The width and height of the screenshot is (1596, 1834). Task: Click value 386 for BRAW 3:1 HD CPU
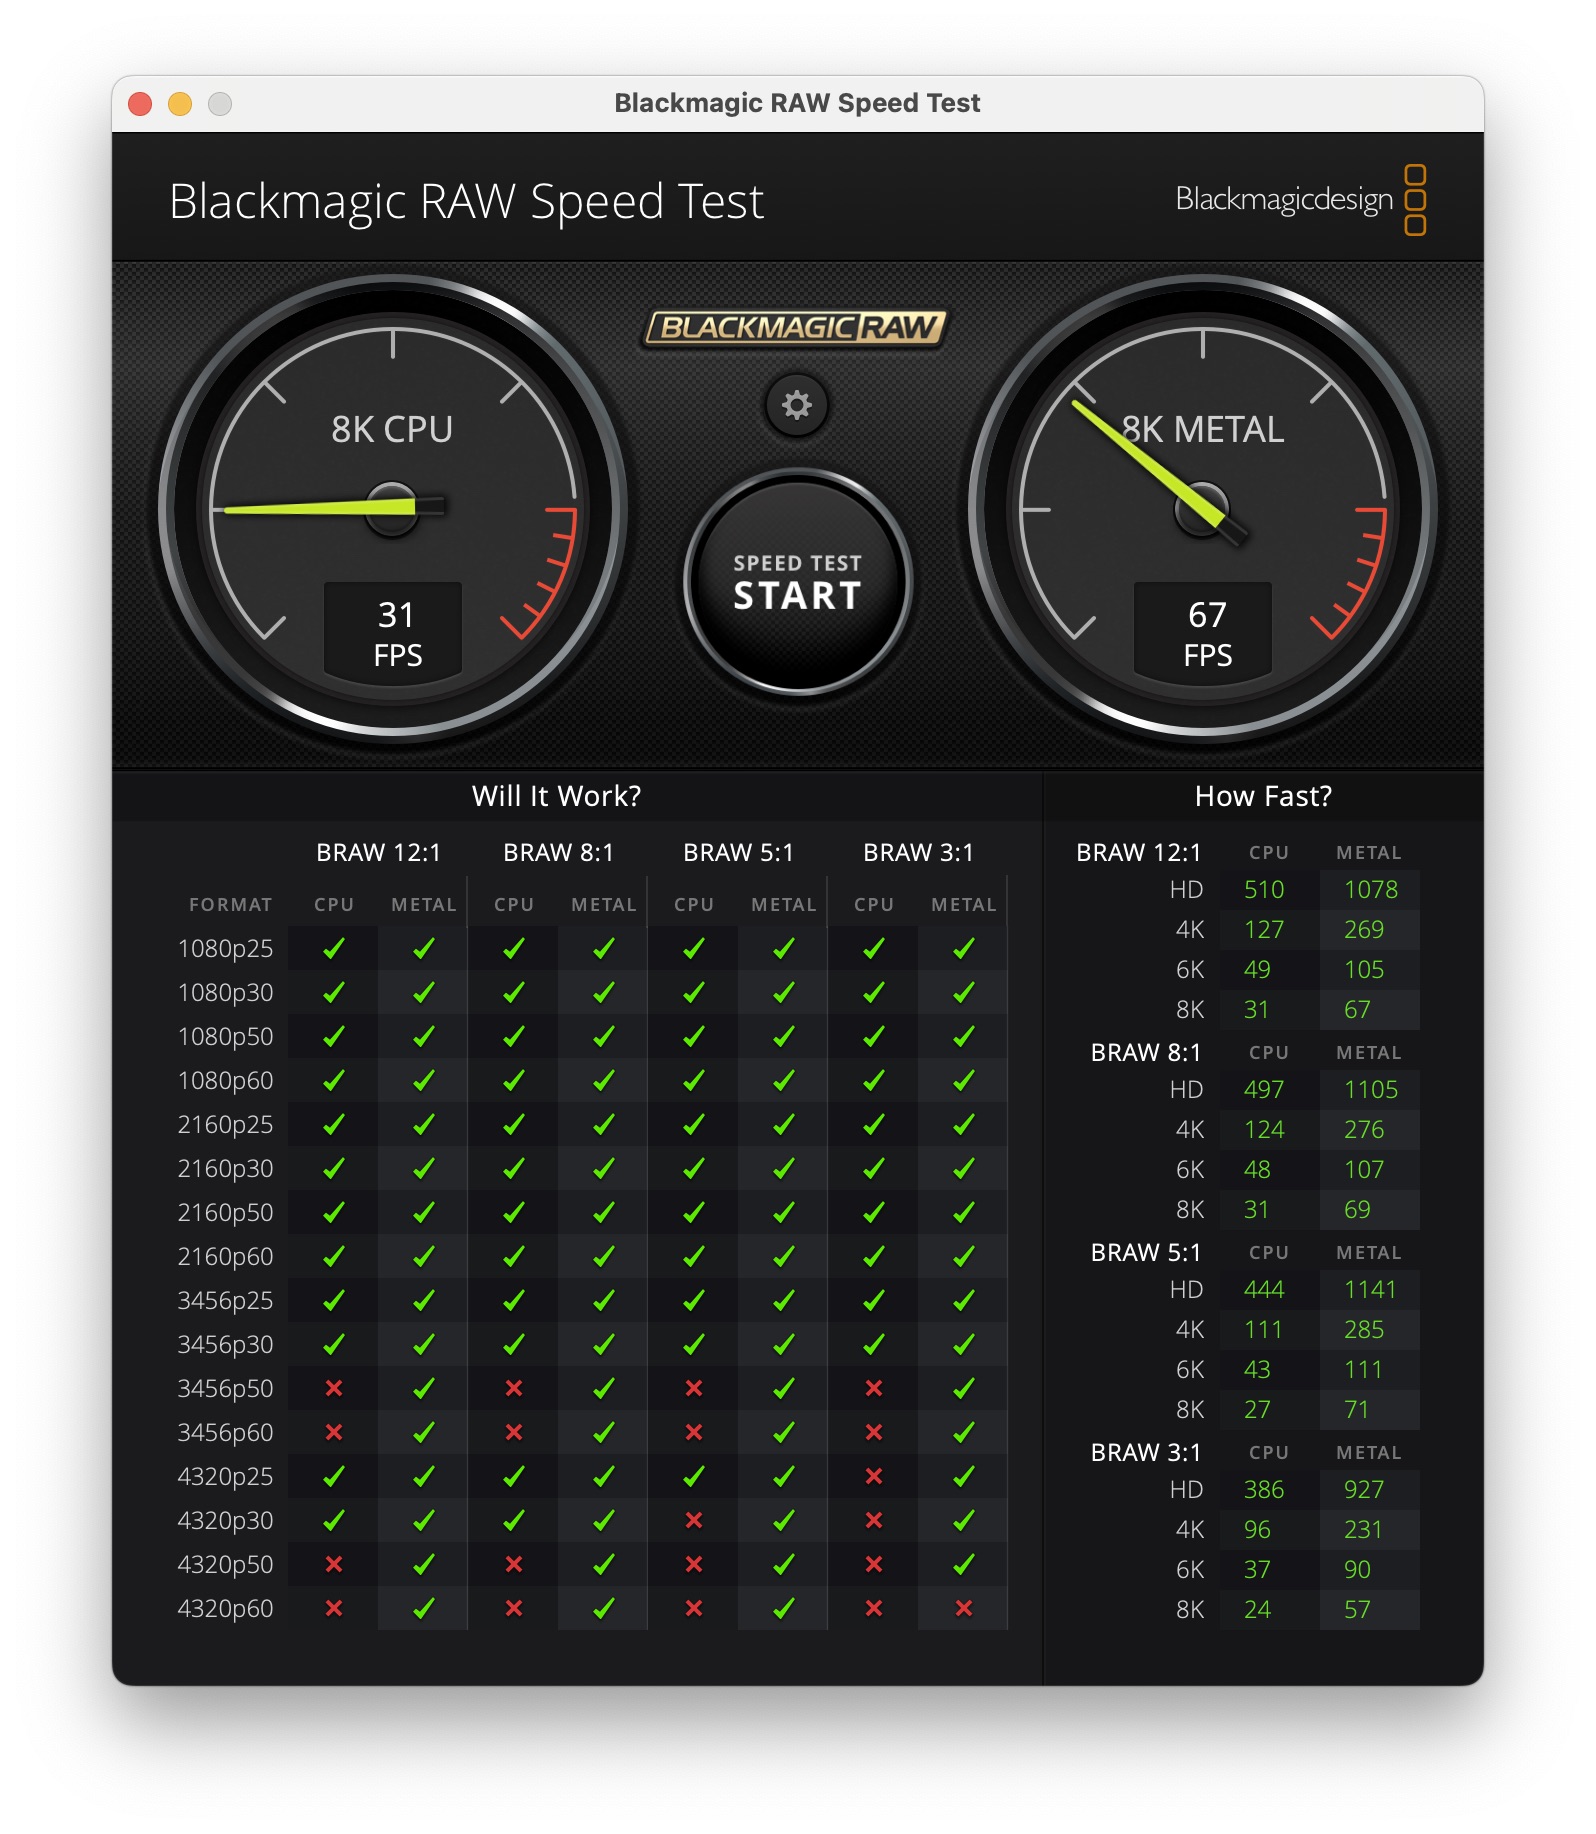[x=1264, y=1489]
